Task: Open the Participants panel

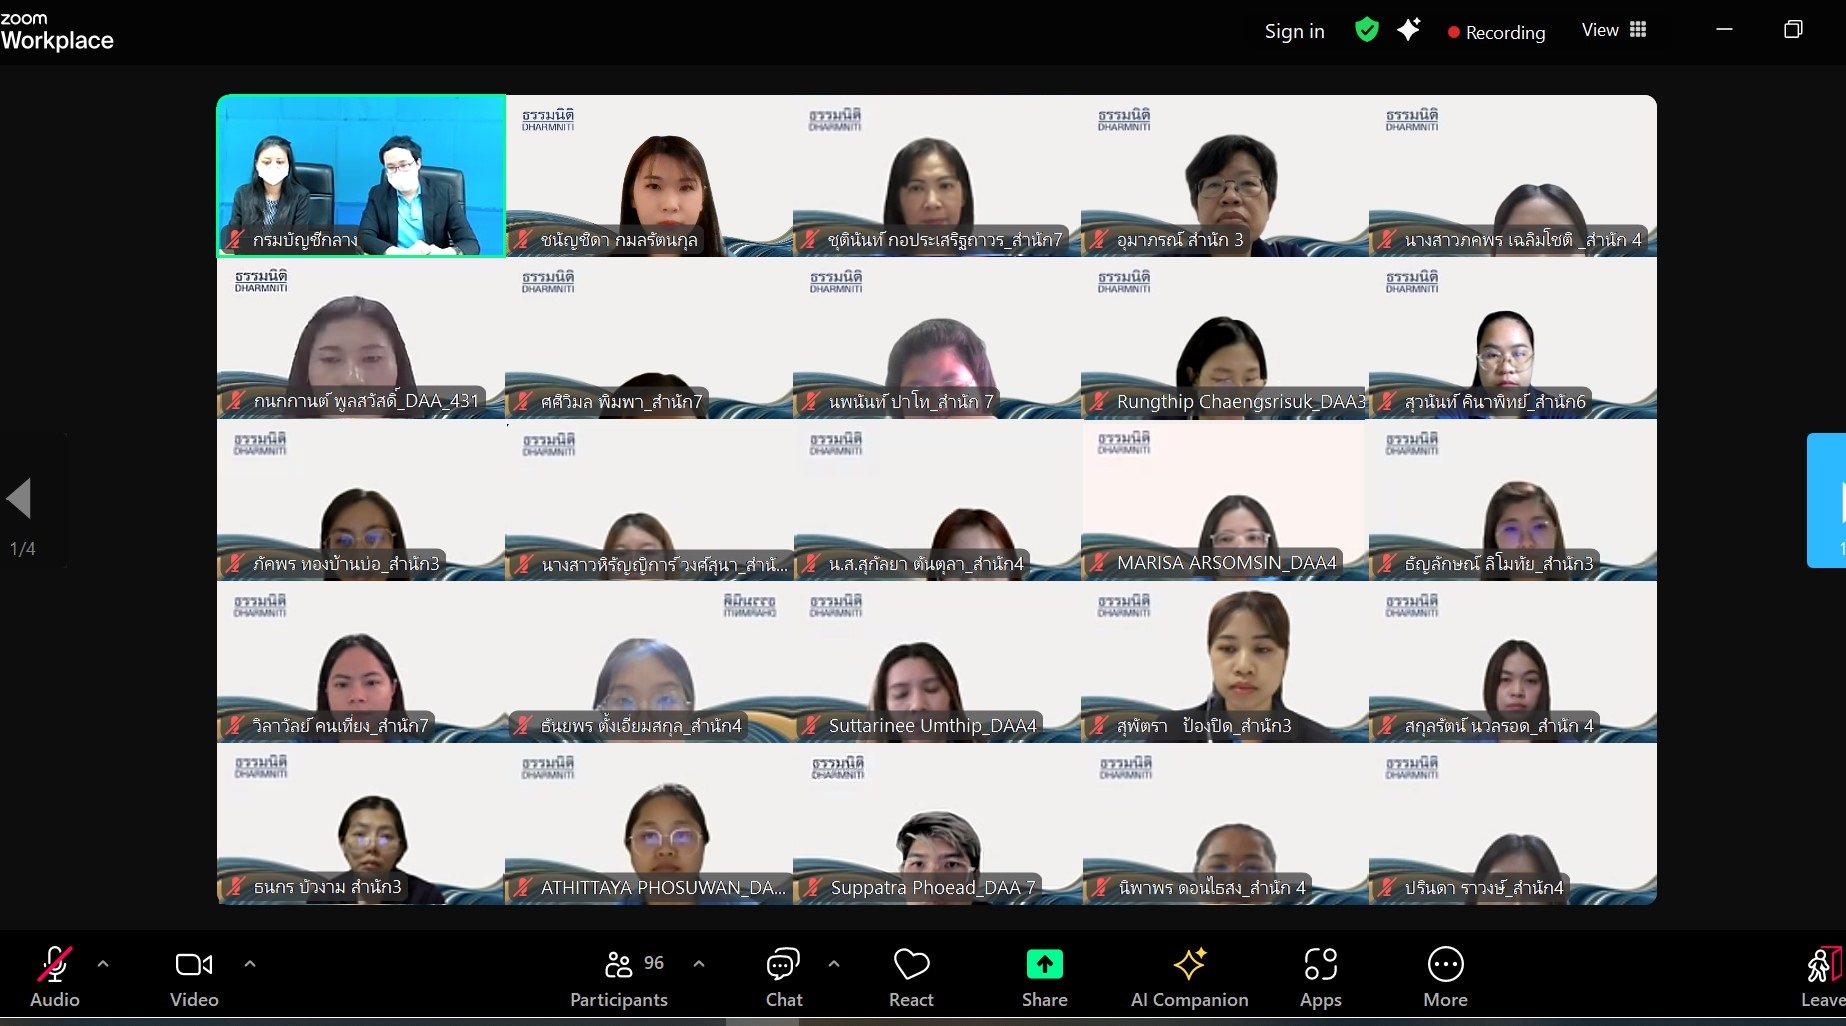Action: [x=619, y=977]
